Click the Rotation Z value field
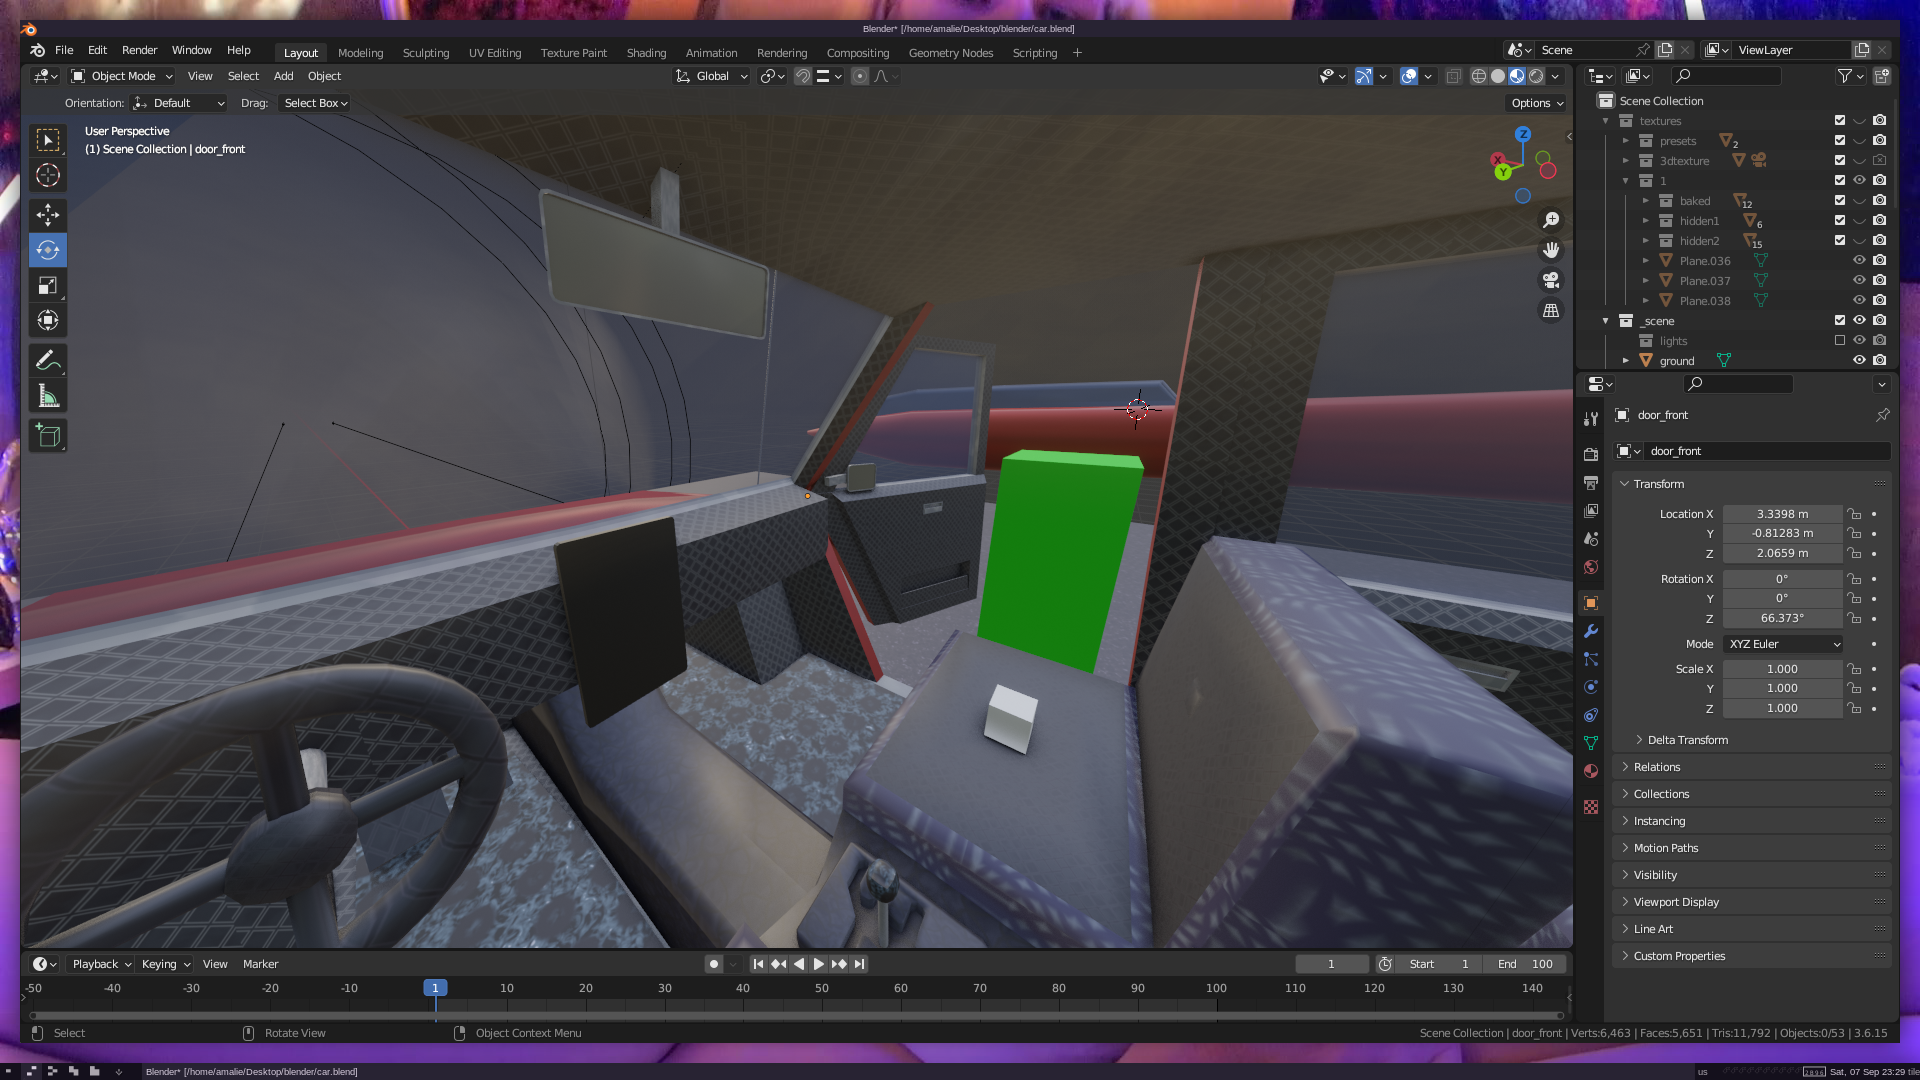 click(x=1781, y=618)
